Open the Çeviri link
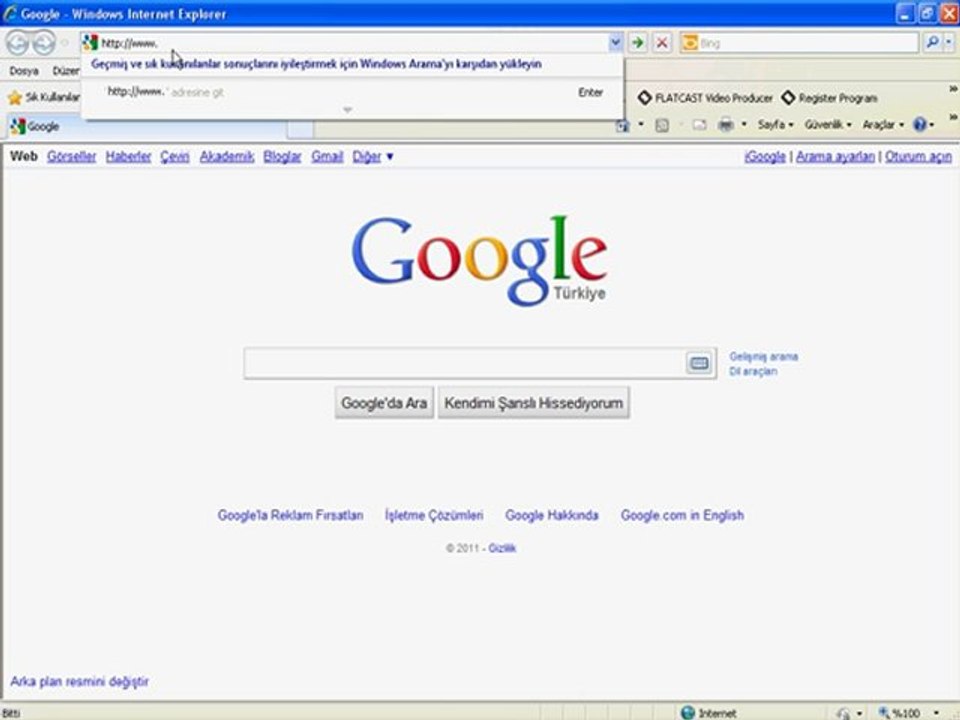Screen dimensions: 960x720 174,157
